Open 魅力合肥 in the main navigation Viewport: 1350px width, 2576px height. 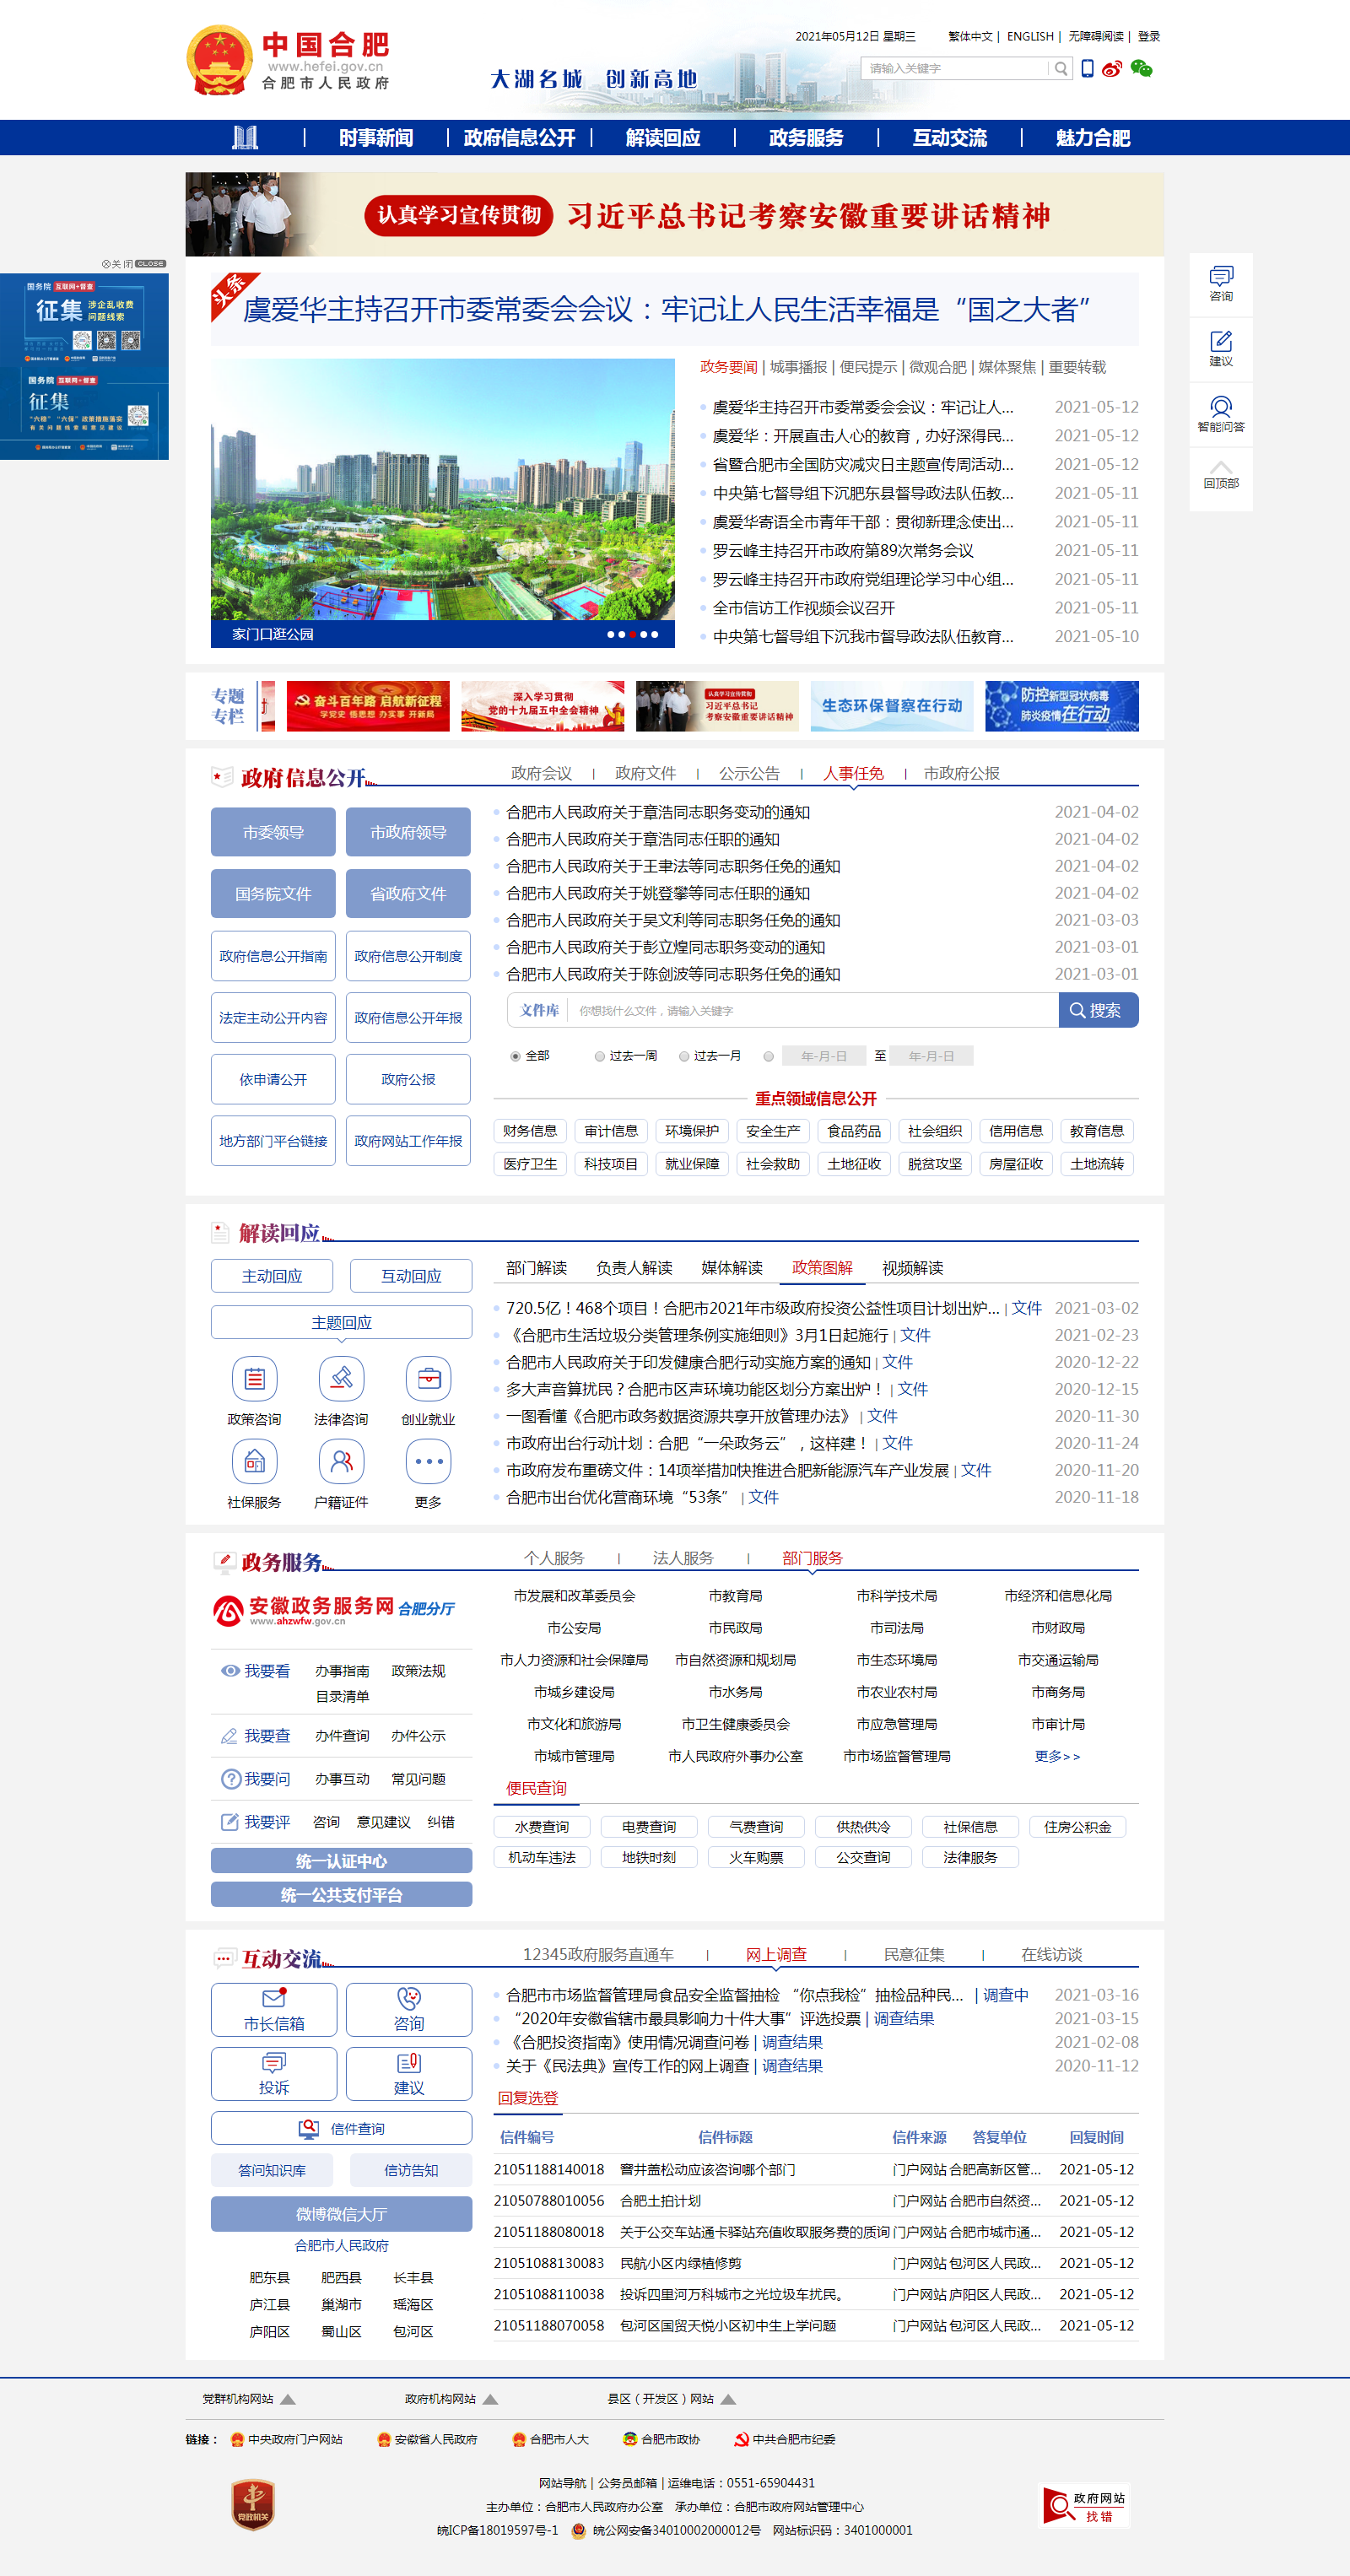1093,138
